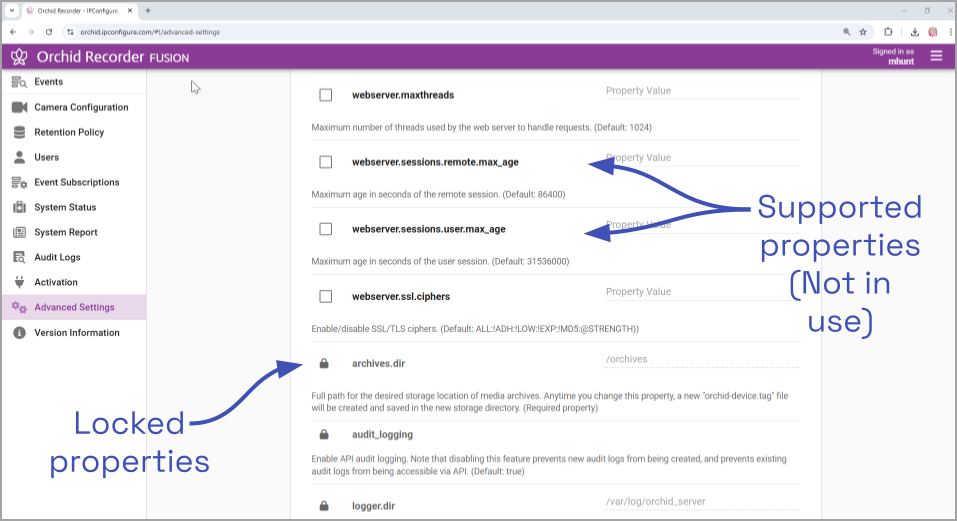This screenshot has height=521, width=957.
Task: Go back with browser back arrow
Action: [13, 32]
